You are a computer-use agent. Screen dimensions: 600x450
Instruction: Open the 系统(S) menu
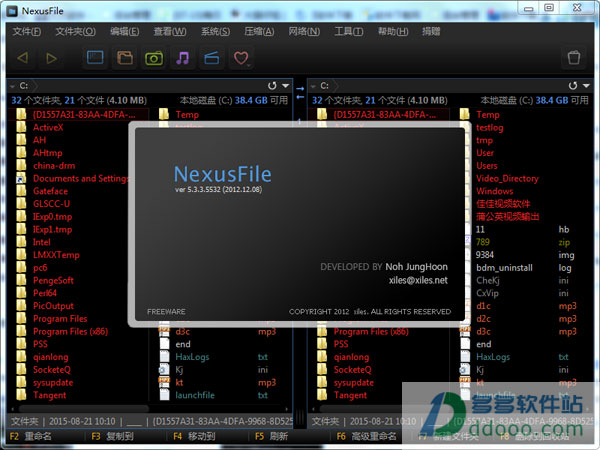(x=215, y=32)
